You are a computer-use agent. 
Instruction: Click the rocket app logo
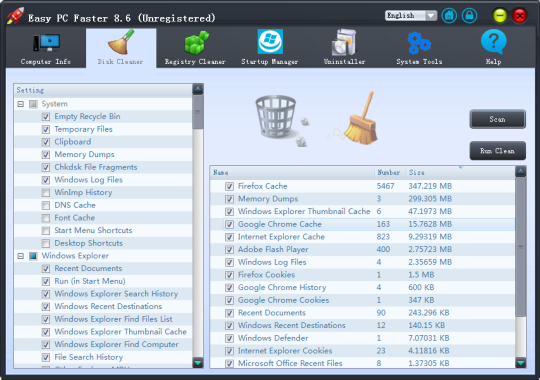(15, 16)
